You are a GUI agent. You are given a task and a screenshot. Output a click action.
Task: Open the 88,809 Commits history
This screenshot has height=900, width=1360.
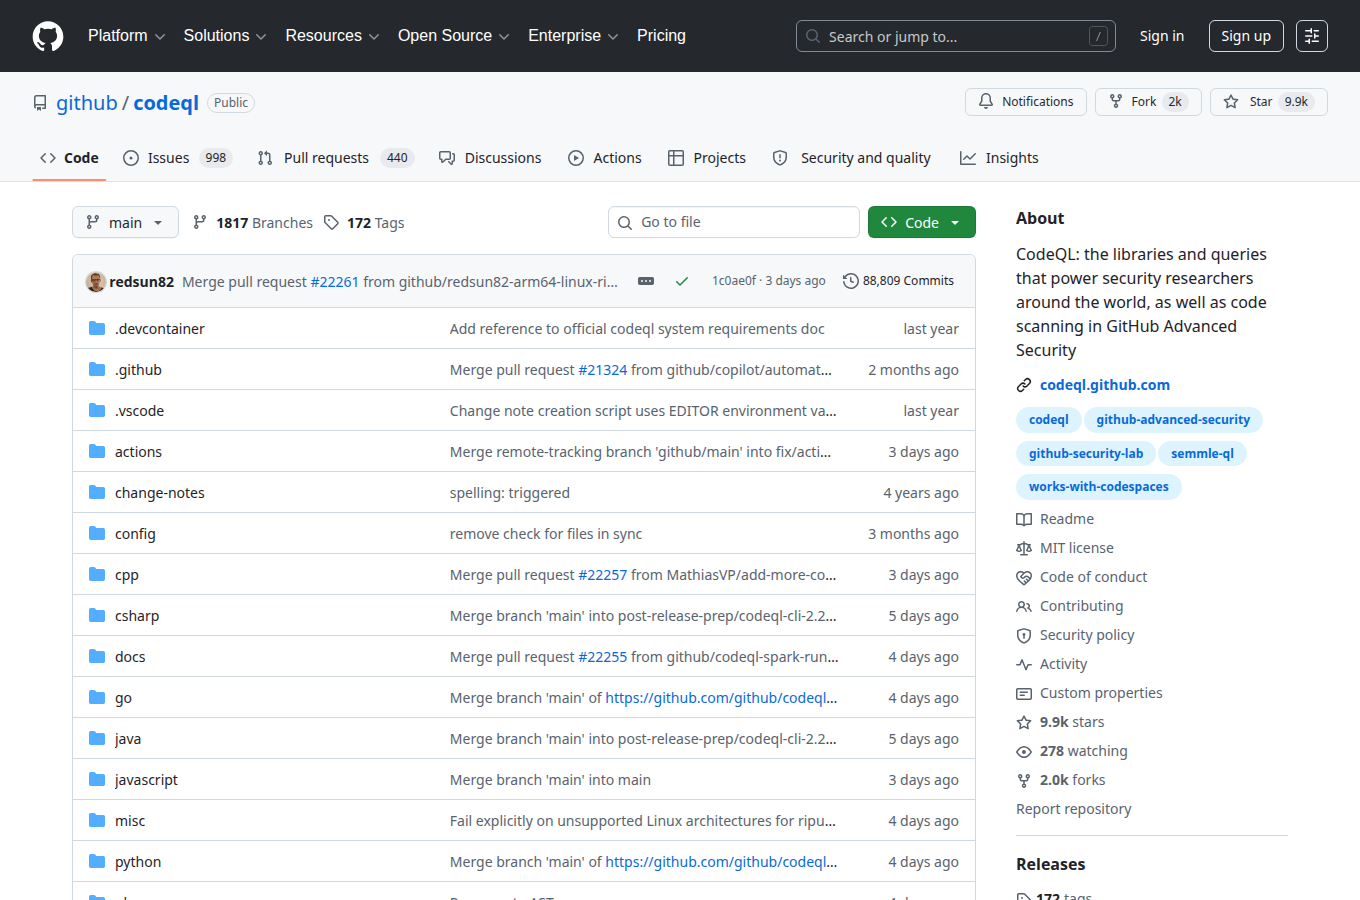[x=899, y=281]
